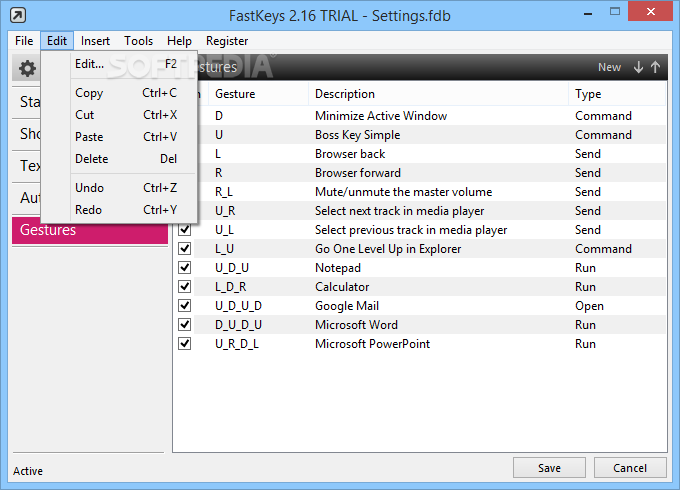
Task: Open the Tools menu
Action: 138,41
